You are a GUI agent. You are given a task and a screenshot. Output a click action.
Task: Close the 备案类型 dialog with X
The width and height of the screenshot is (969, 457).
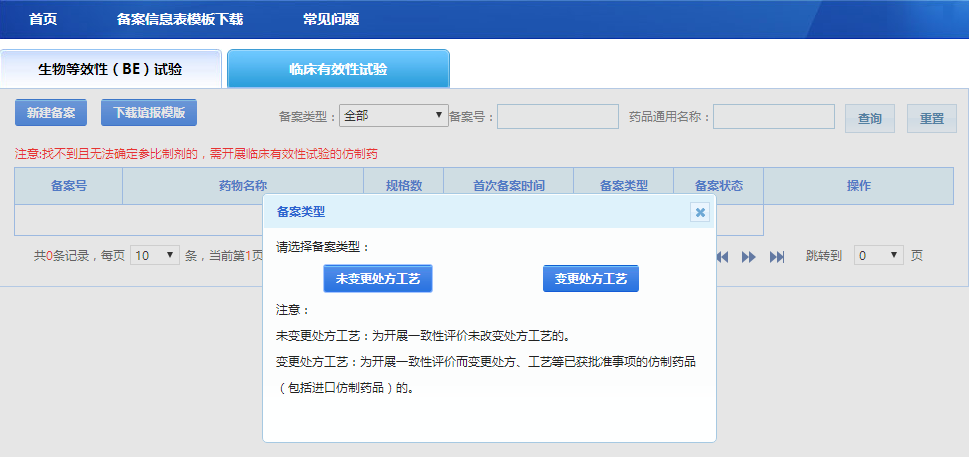pos(700,212)
